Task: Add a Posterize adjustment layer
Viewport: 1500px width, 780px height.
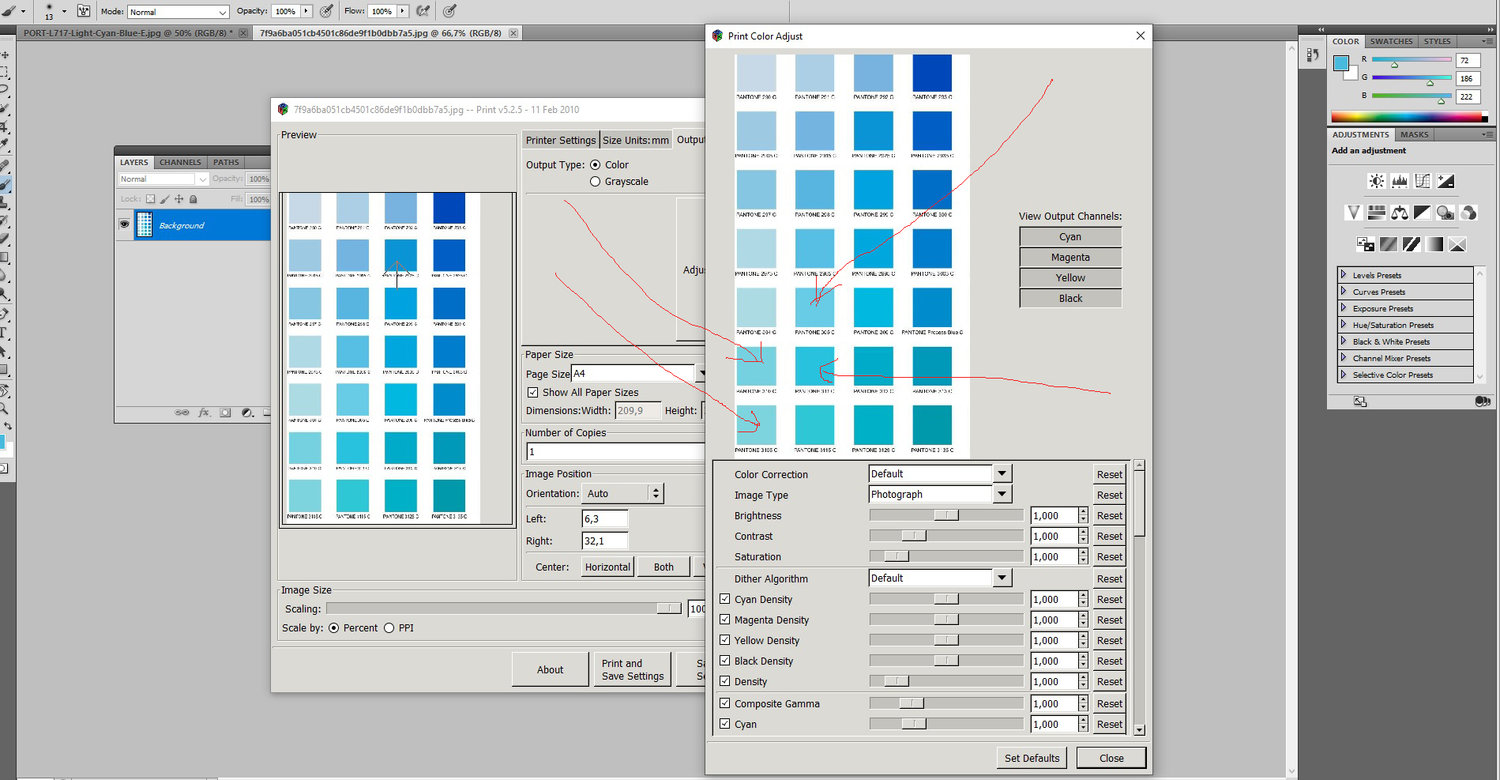Action: click(x=1388, y=244)
